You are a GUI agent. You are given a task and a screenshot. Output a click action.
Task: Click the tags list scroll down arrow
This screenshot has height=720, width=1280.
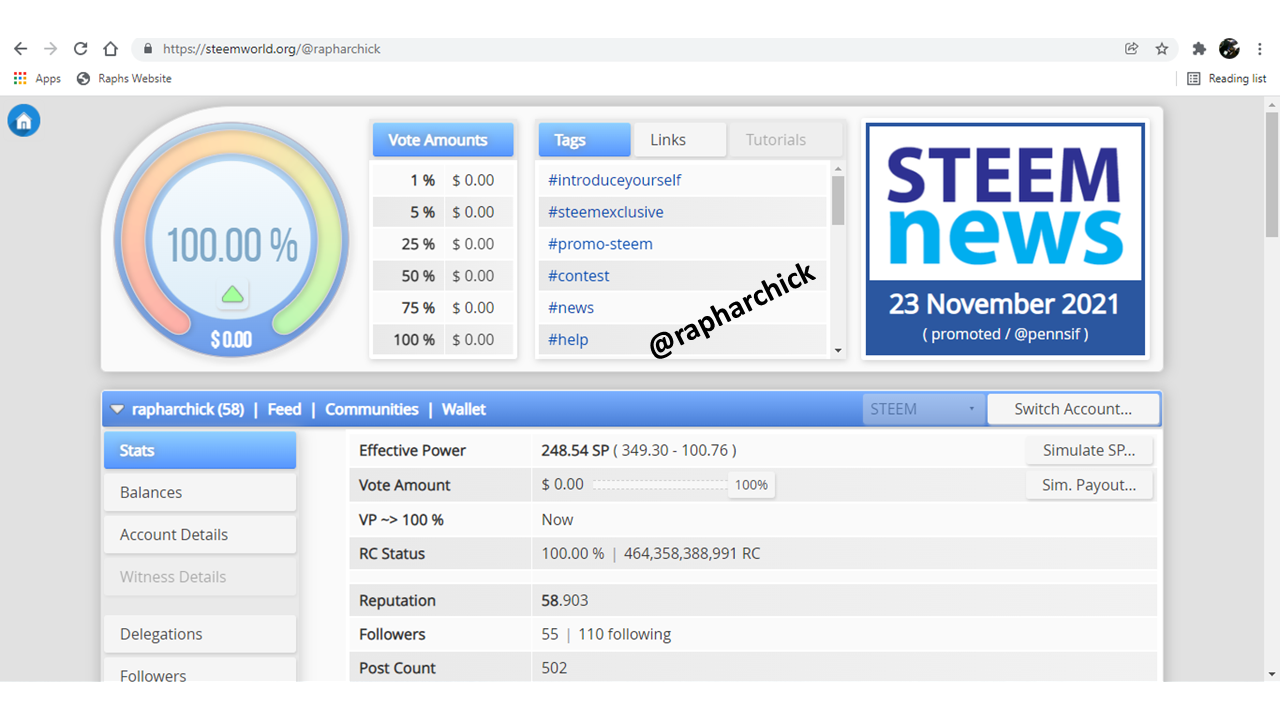coord(838,350)
